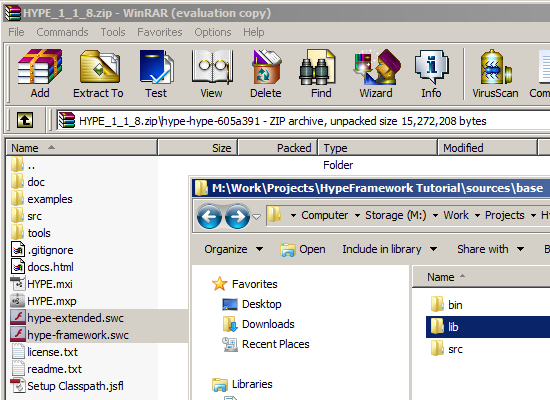The image size is (550, 400).
Task: Sort Explorer files by Name column
Action: tap(481, 277)
